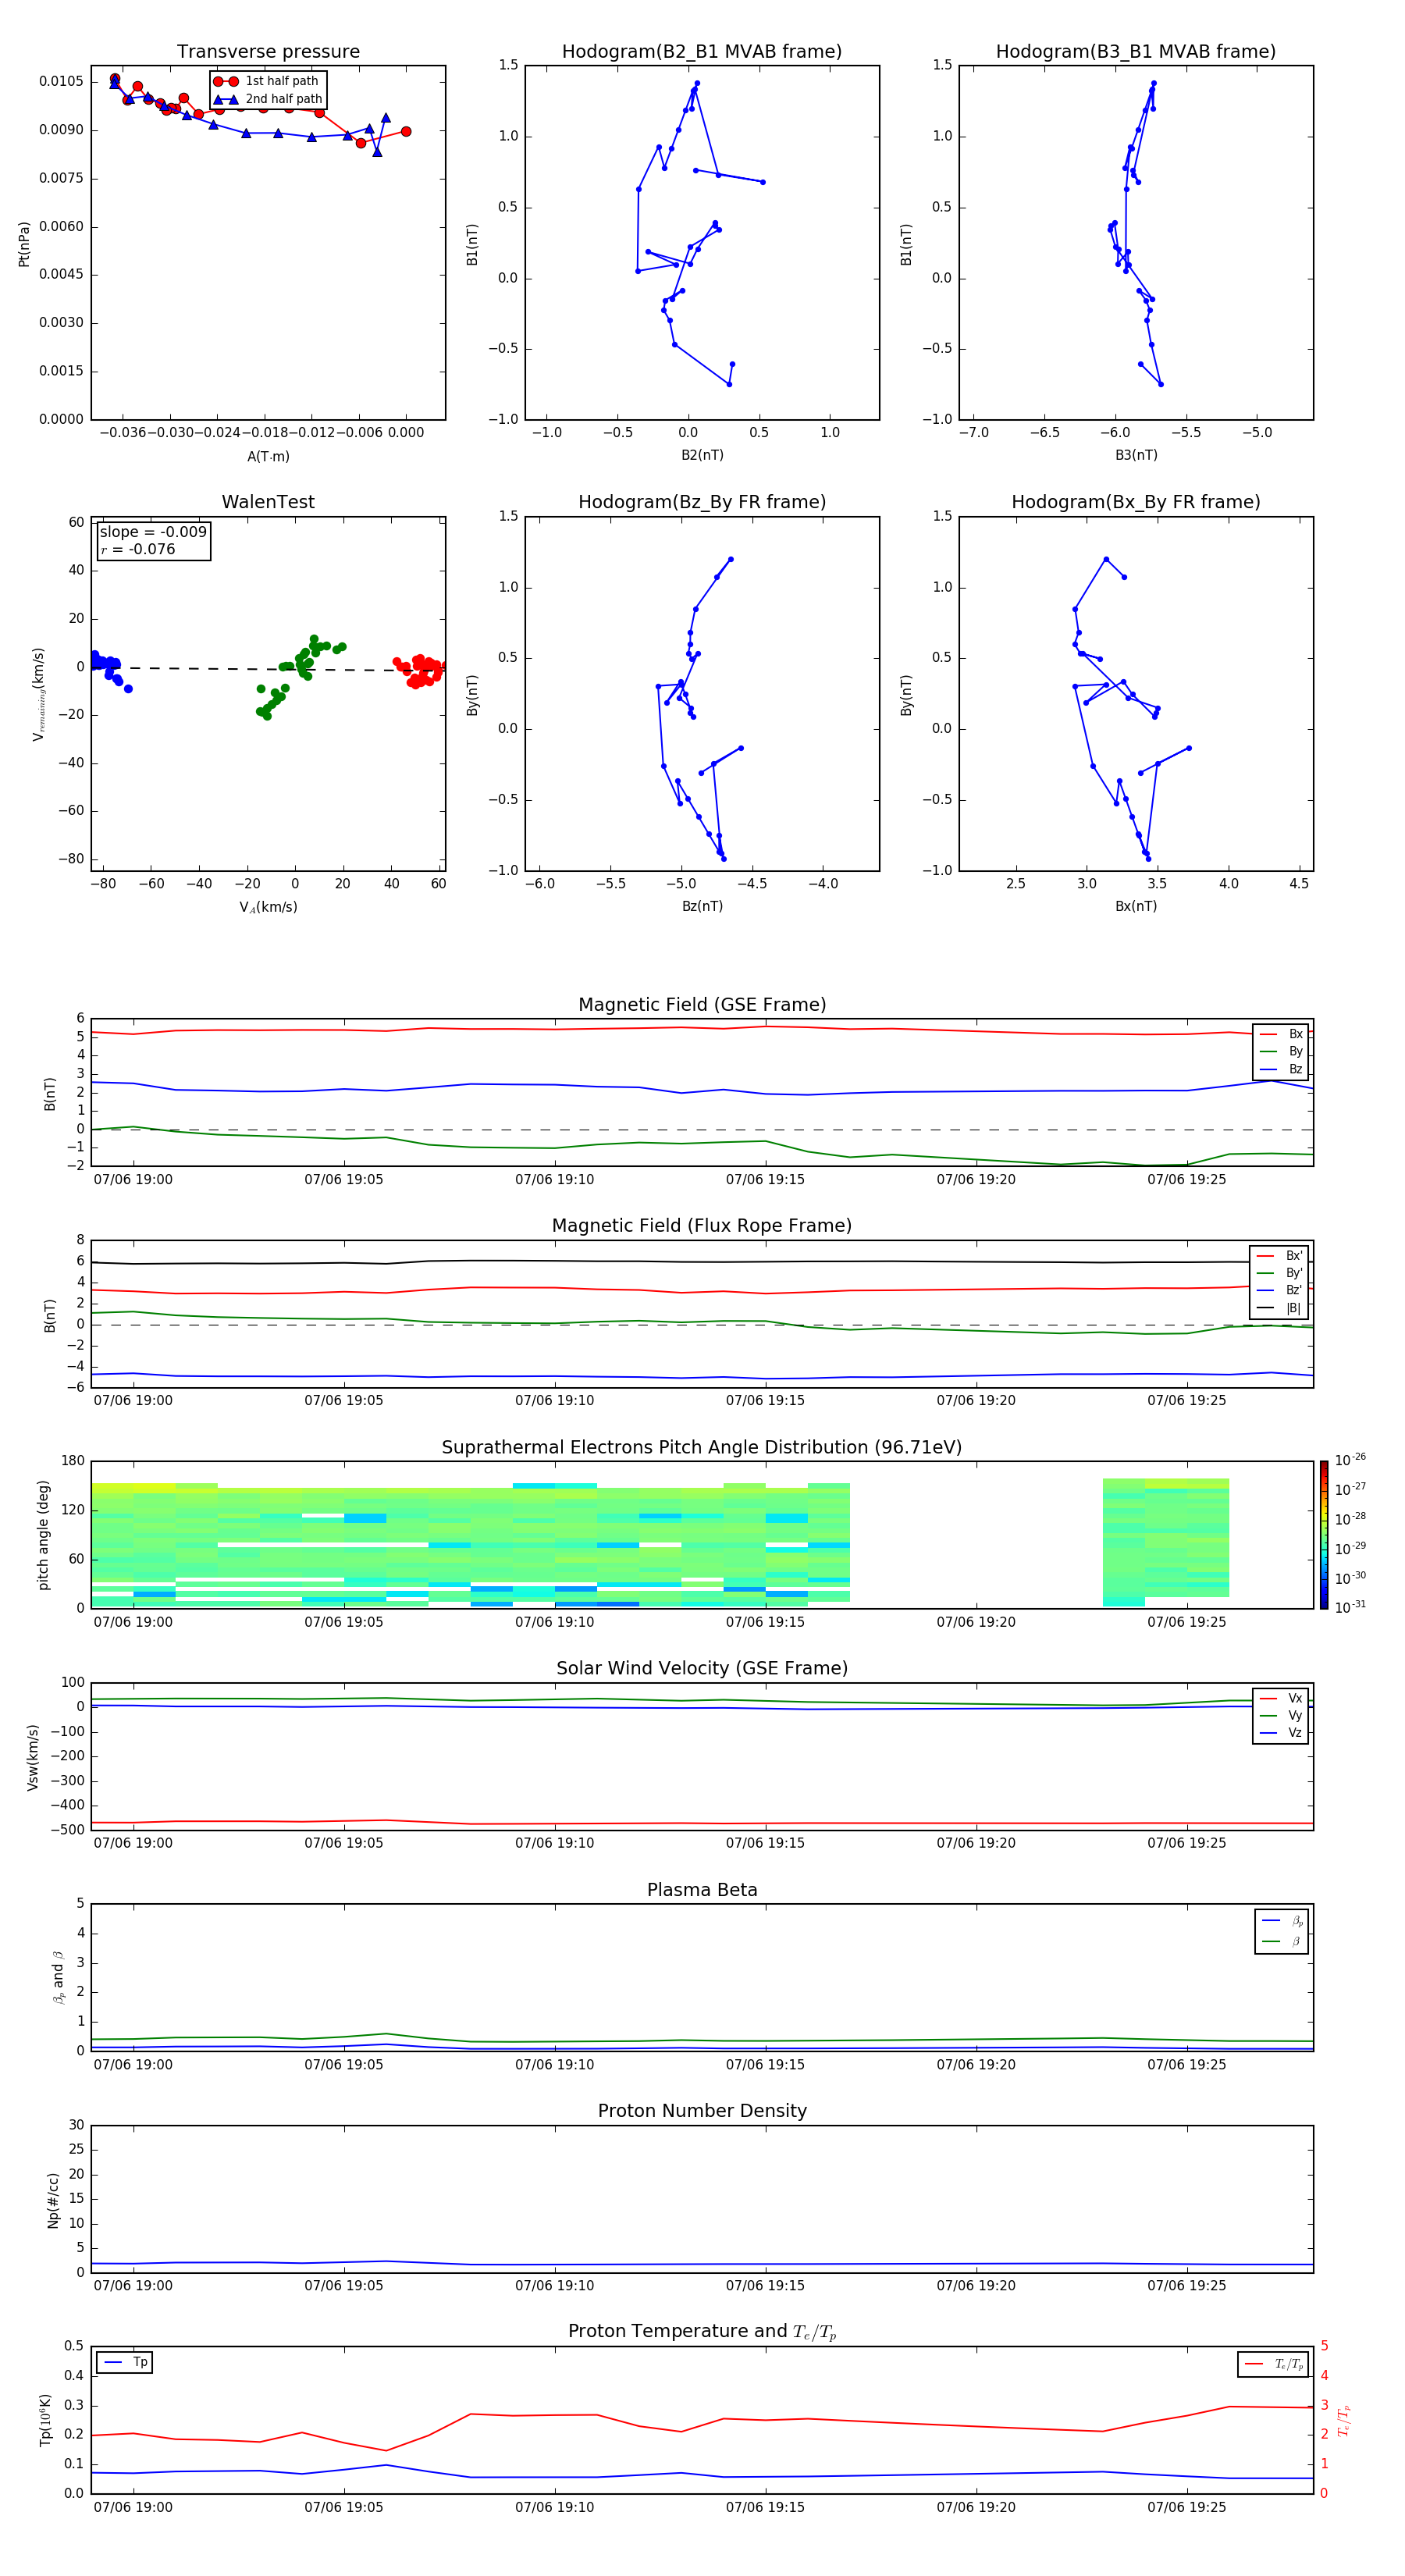Click the 'Proton Number Density' title

[x=702, y=2111]
